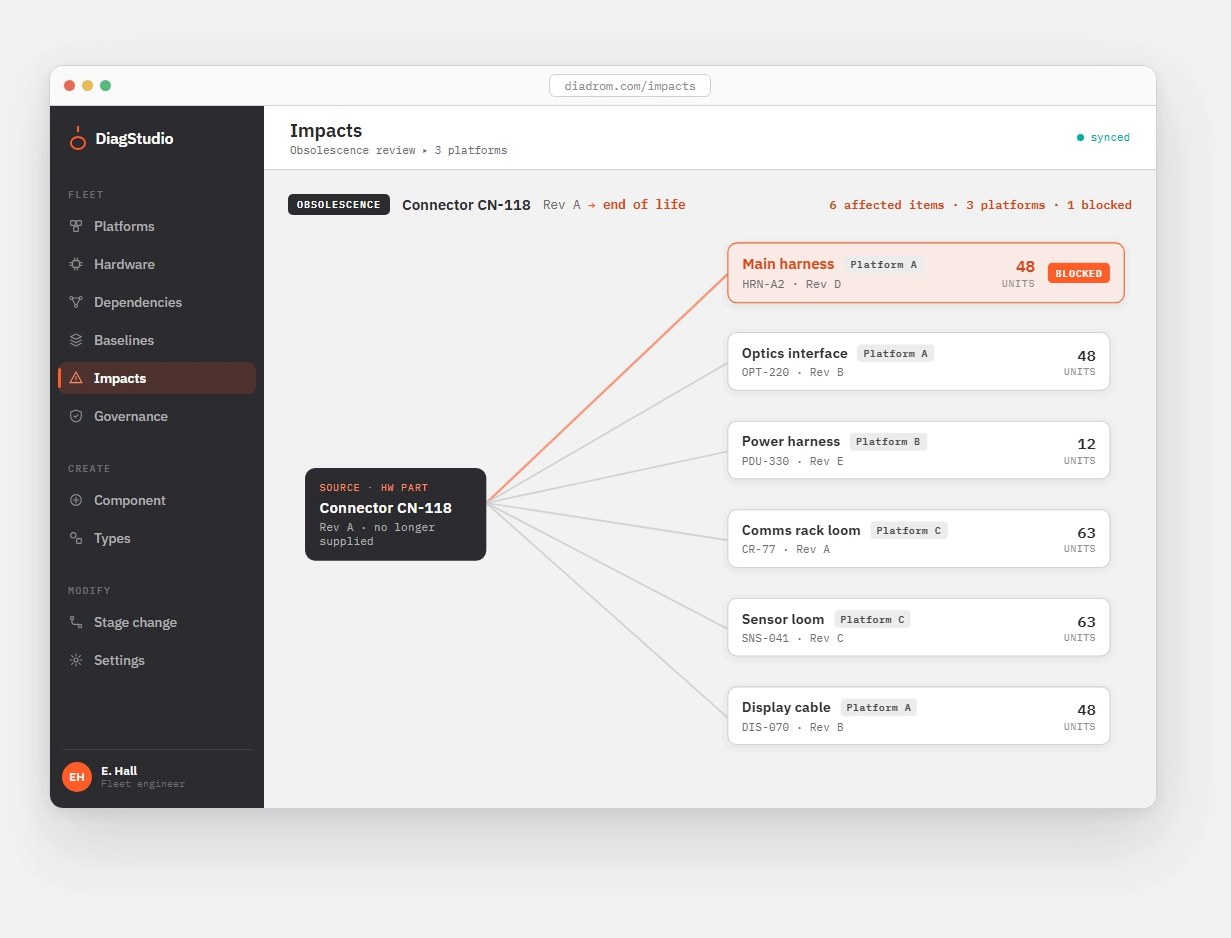Click Platform C tag on Comms rack loom

(x=909, y=531)
